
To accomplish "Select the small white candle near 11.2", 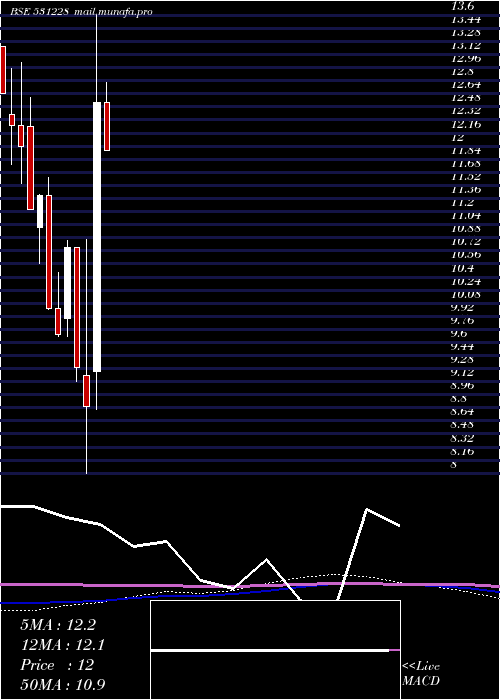I will coord(40,211).
